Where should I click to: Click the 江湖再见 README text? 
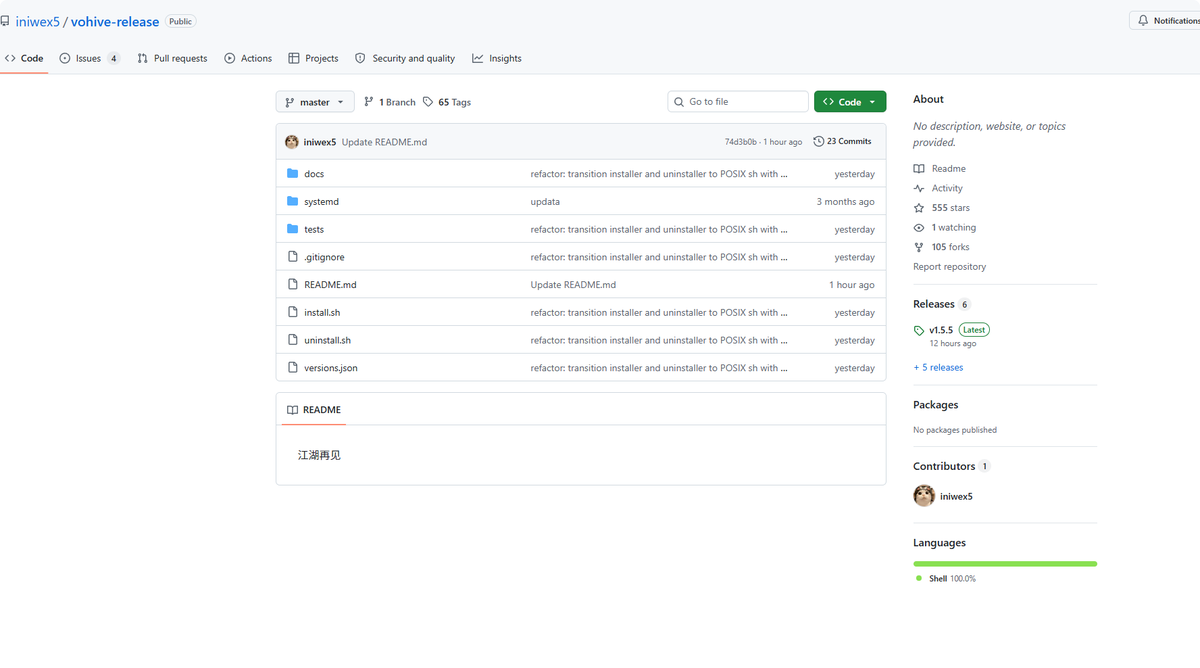[x=319, y=455]
